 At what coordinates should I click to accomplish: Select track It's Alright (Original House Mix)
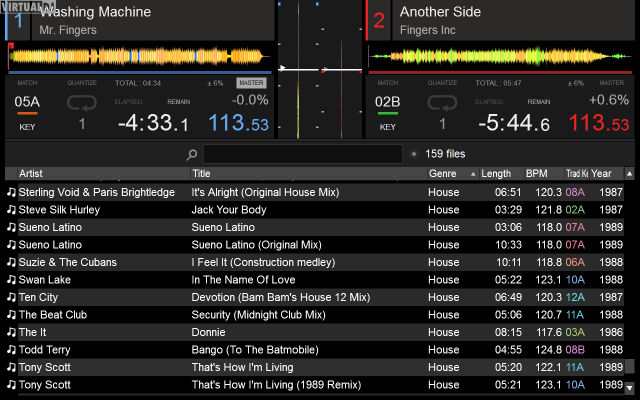(x=265, y=192)
